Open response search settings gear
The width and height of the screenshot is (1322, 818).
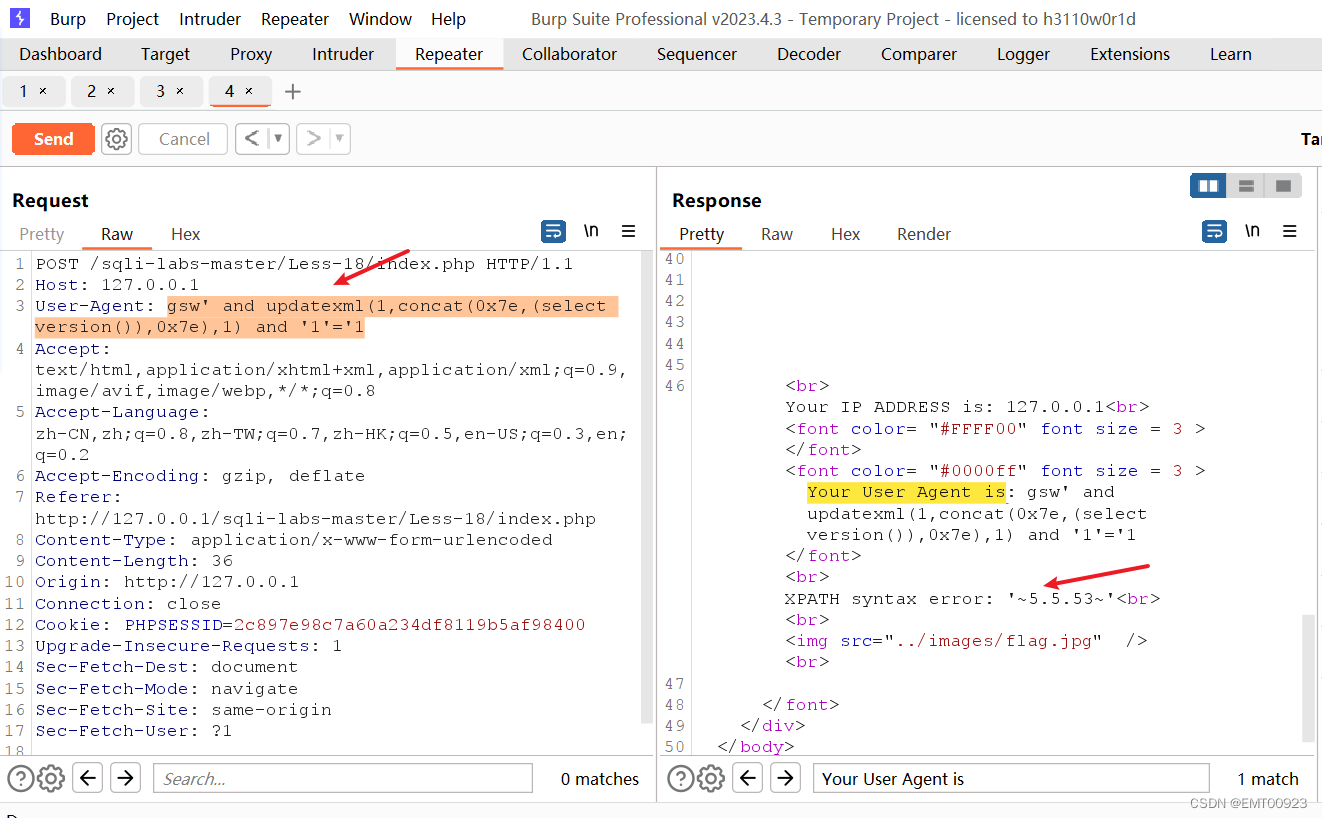(711, 778)
